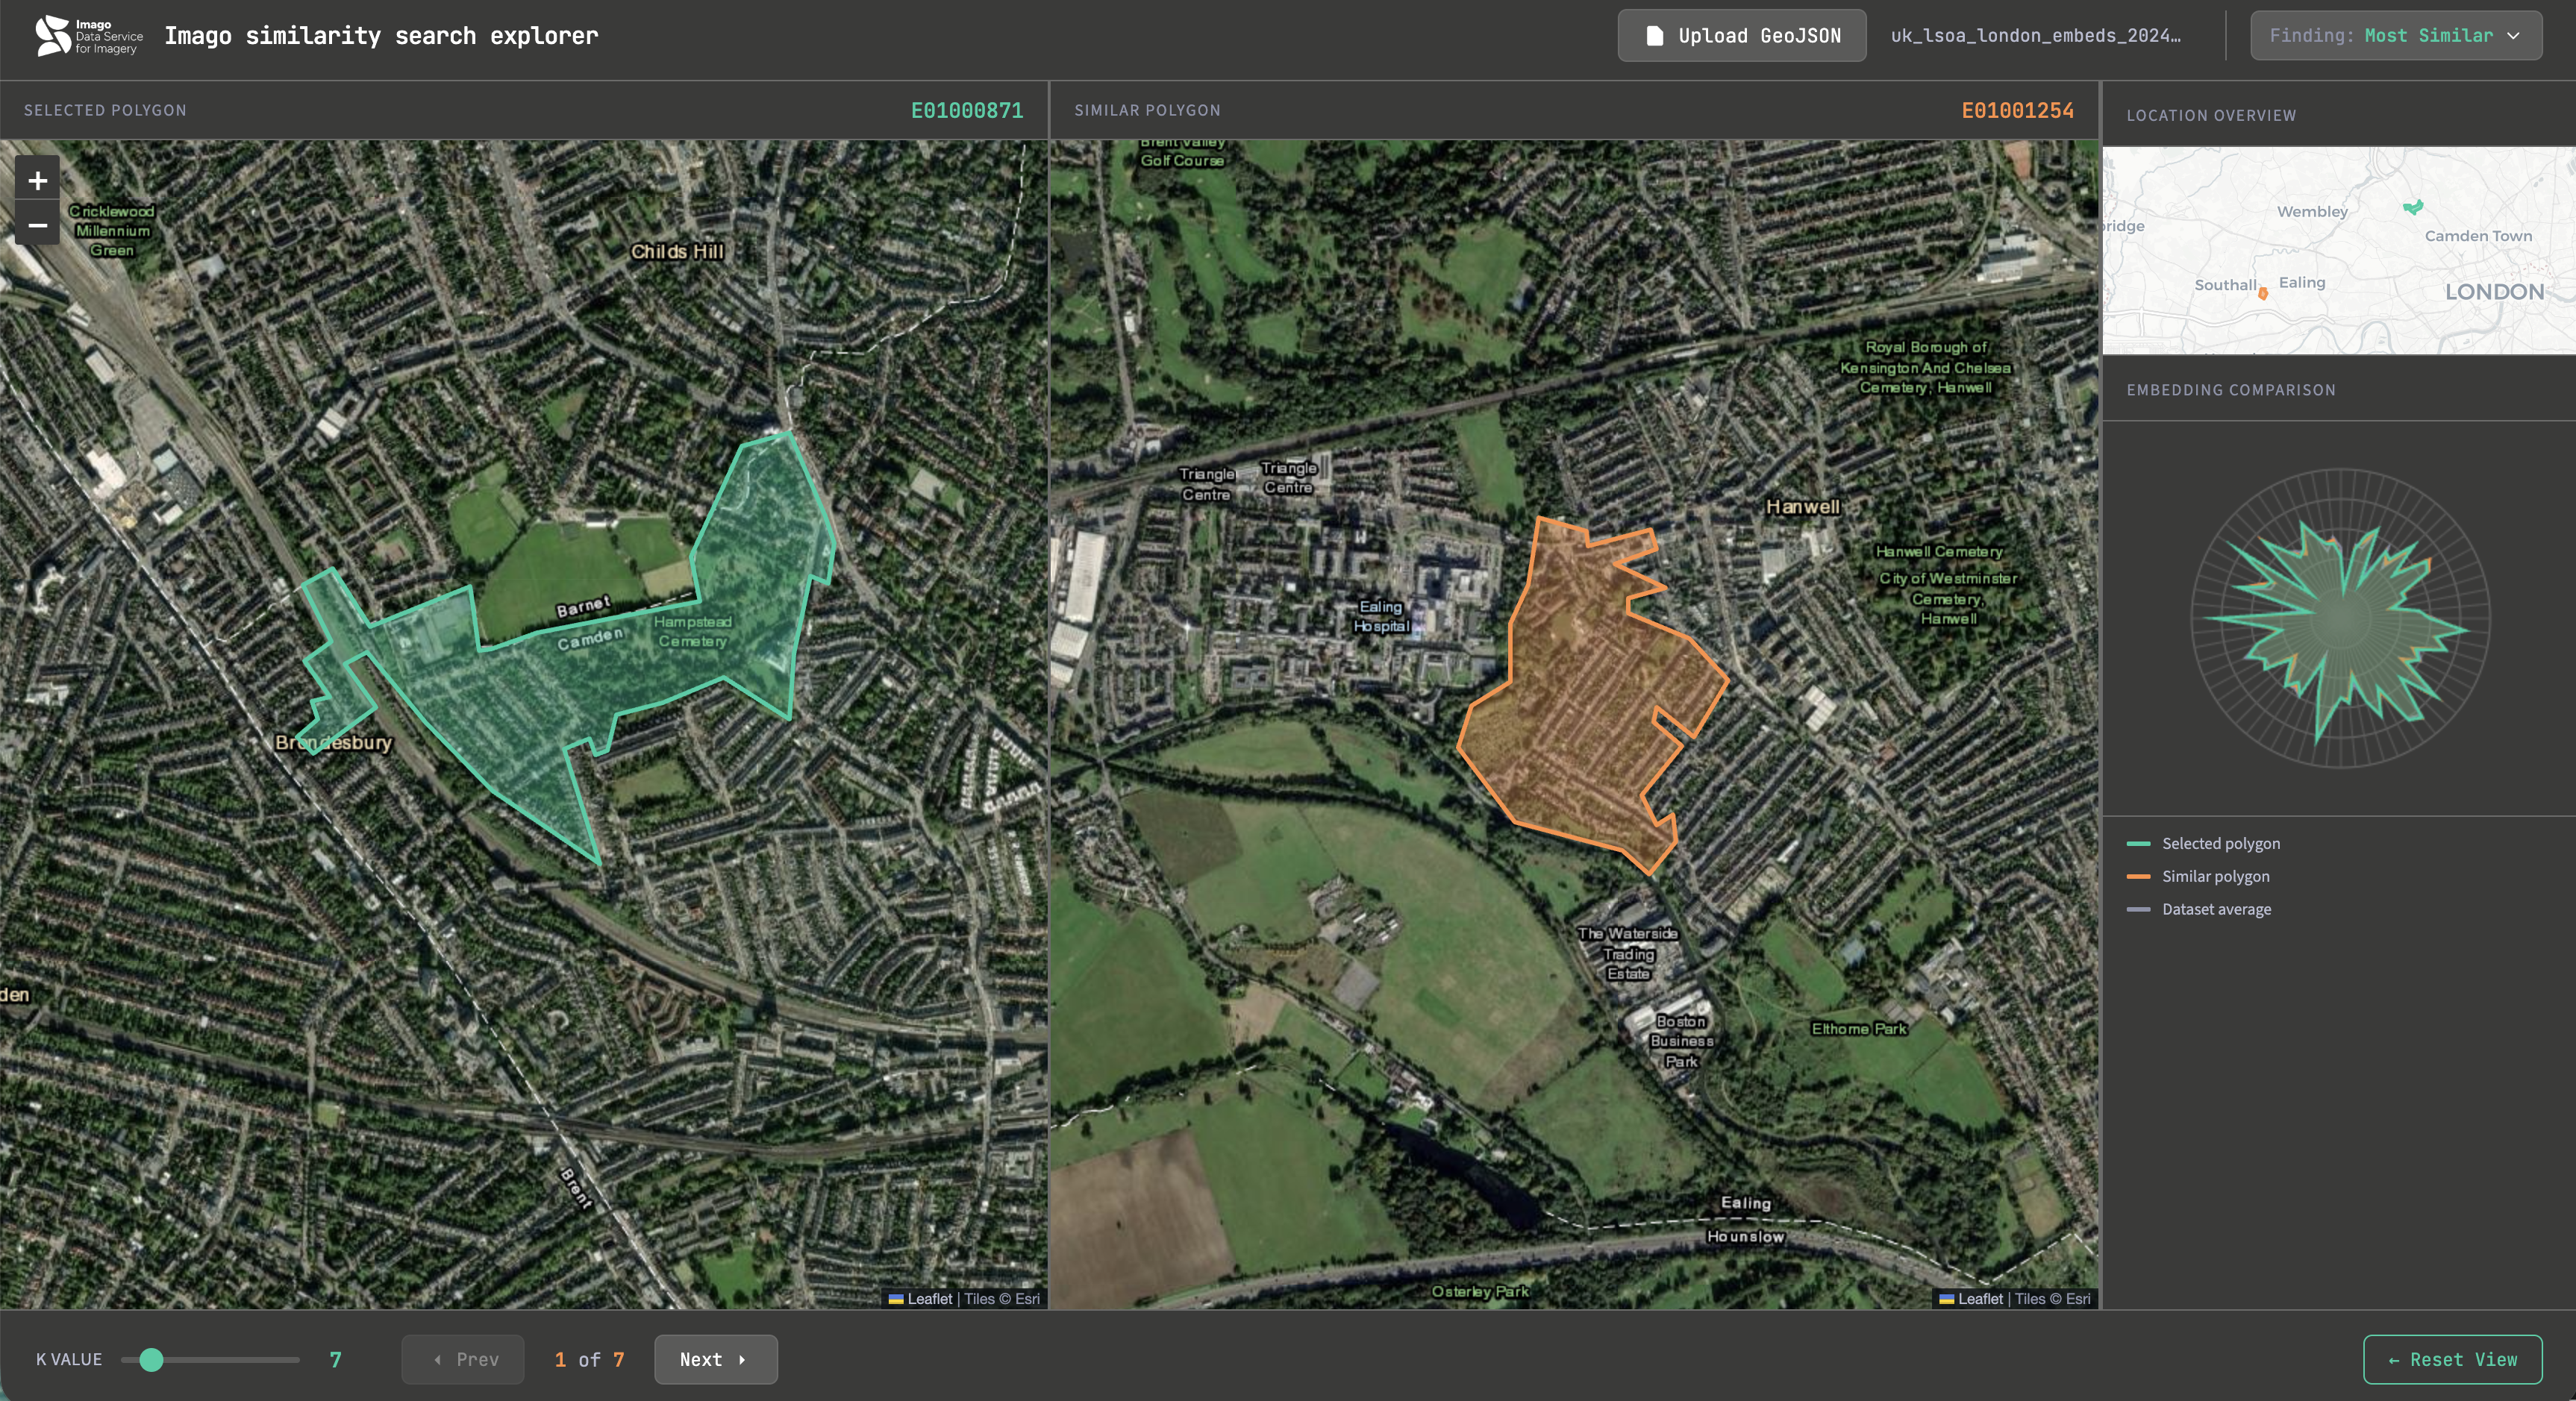2576x1401 pixels.
Task: Click the similar polygon ID E01001254
Action: pos(2018,111)
